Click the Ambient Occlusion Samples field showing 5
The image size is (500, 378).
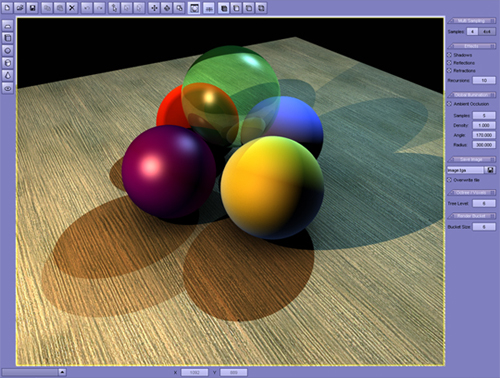484,115
